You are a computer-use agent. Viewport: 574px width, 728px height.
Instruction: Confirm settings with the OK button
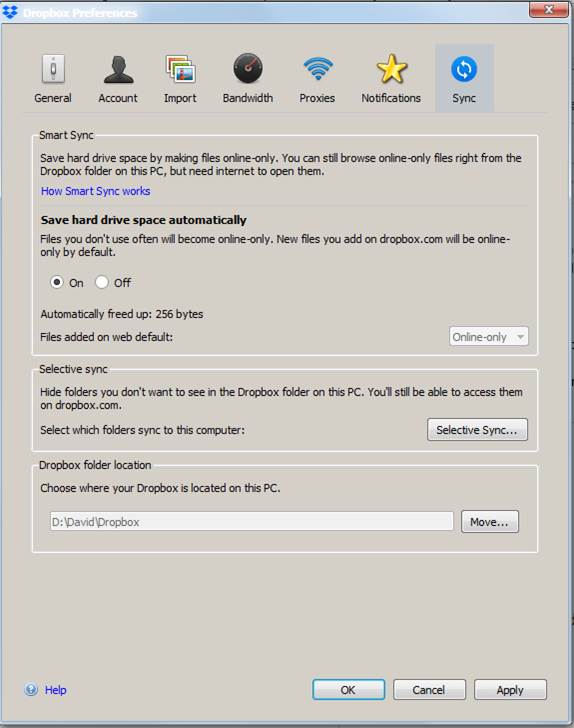348,689
